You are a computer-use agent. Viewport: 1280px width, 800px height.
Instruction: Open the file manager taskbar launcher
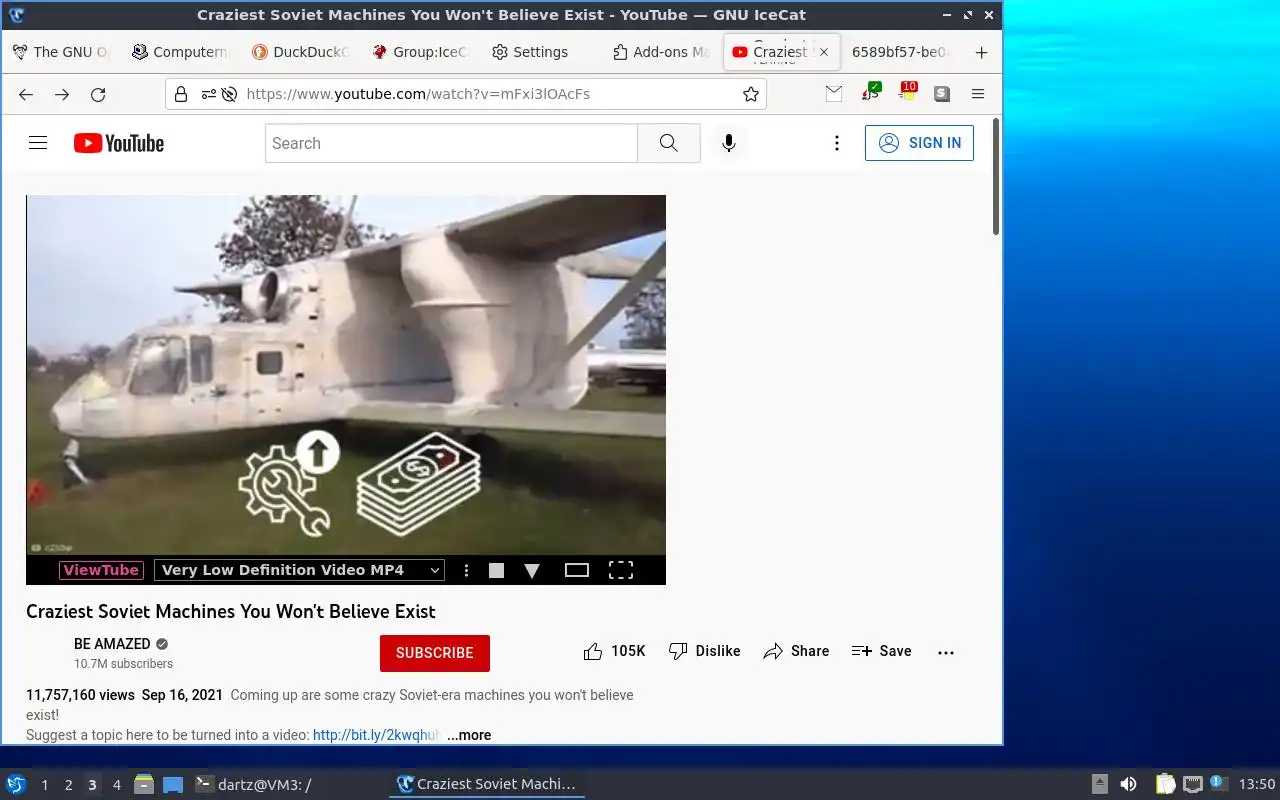pyautogui.click(x=144, y=784)
